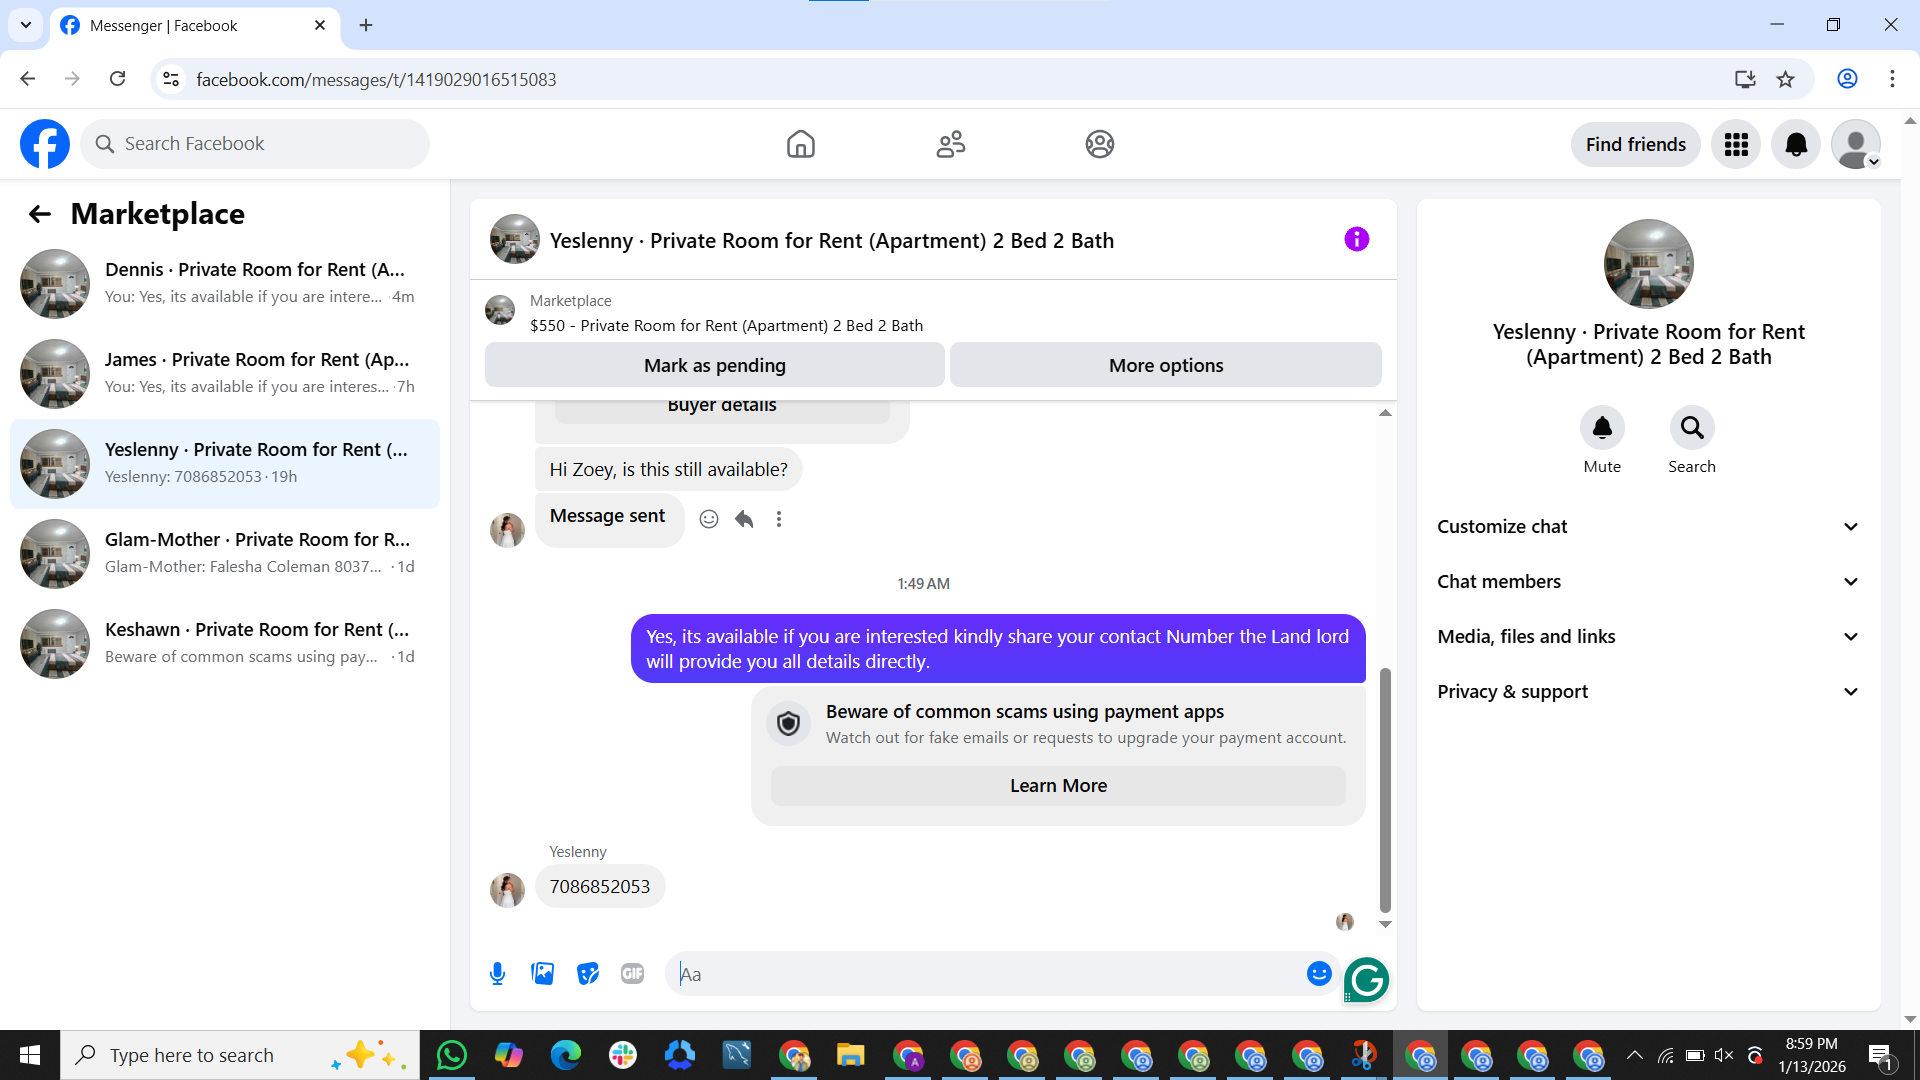Screen dimensions: 1920x1080
Task: Expand the Privacy & support section
Action: click(1648, 691)
